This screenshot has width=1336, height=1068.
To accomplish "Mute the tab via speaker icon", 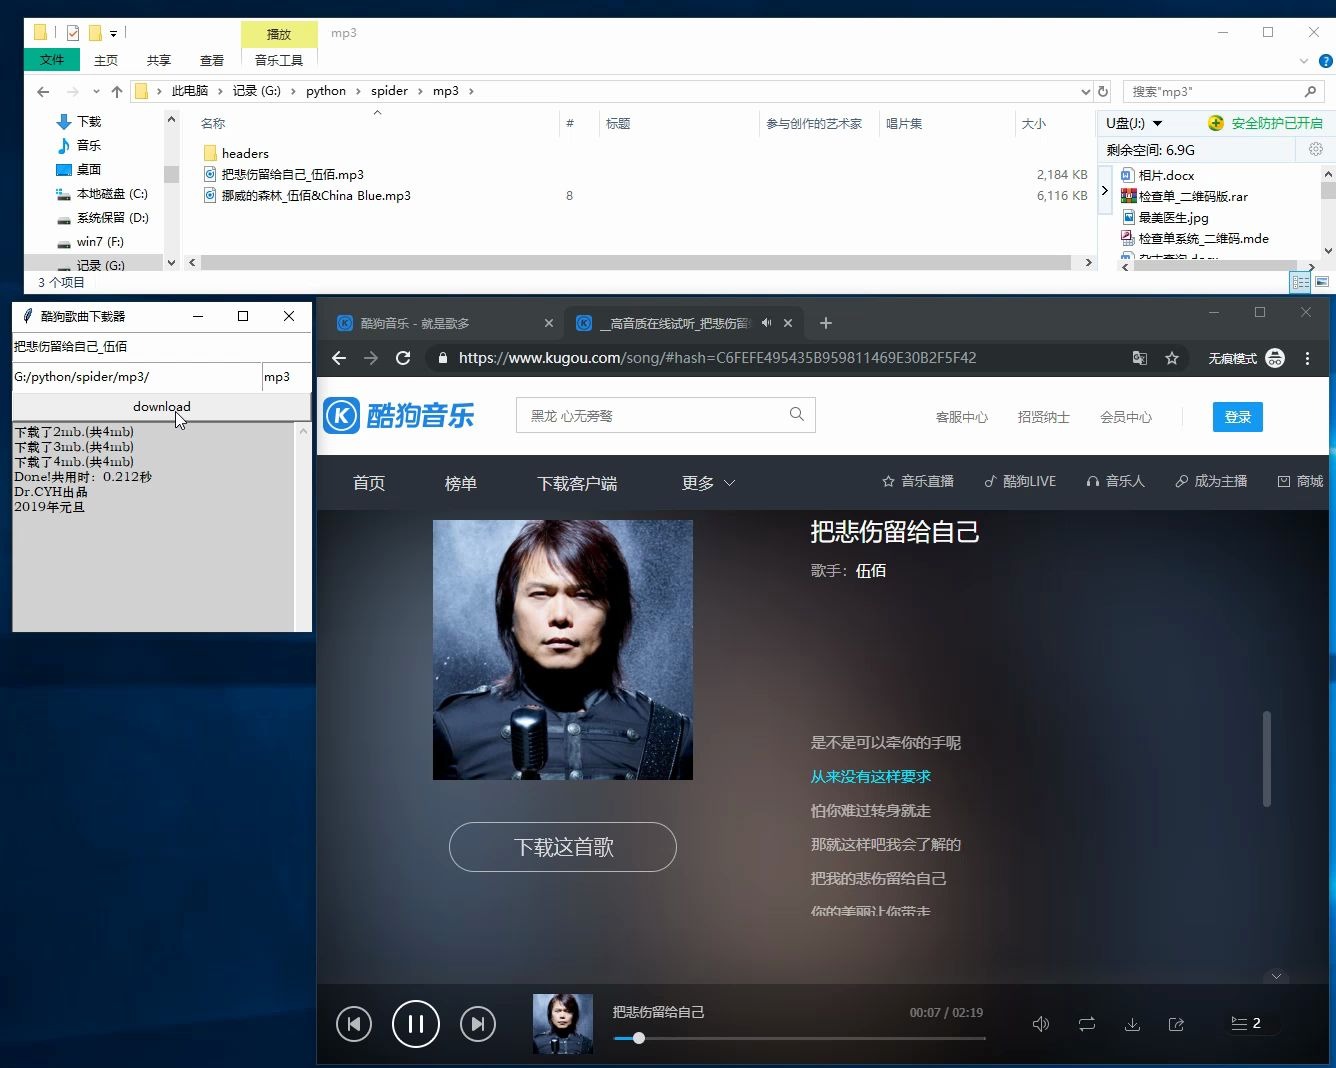I will pyautogui.click(x=766, y=323).
